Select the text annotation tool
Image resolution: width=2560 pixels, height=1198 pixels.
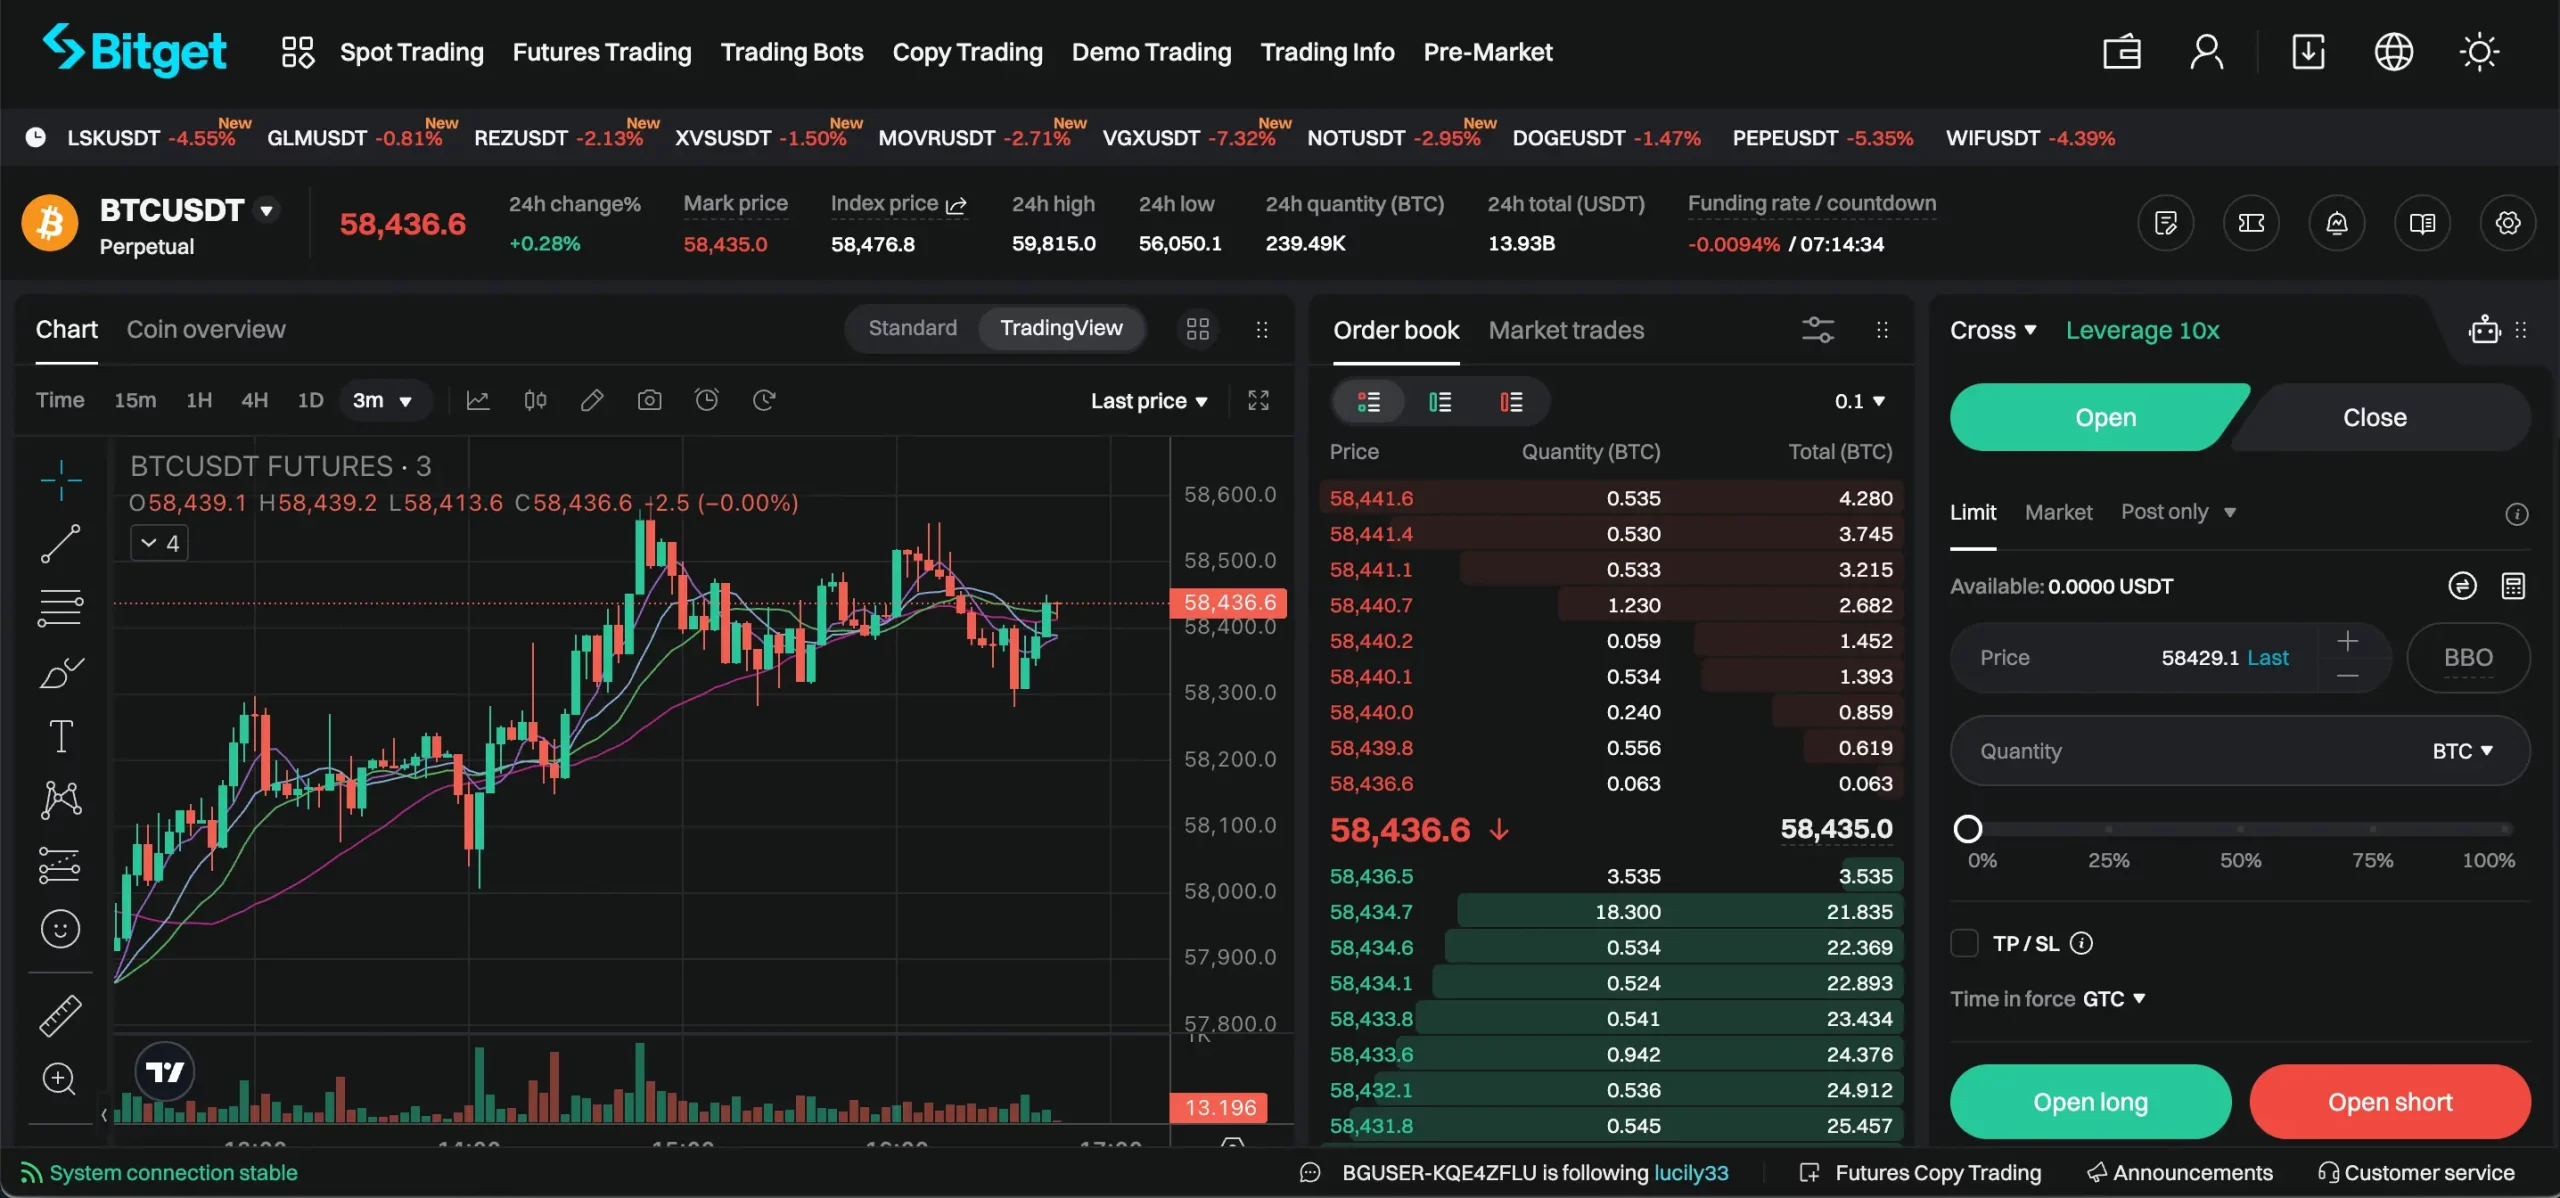click(61, 736)
